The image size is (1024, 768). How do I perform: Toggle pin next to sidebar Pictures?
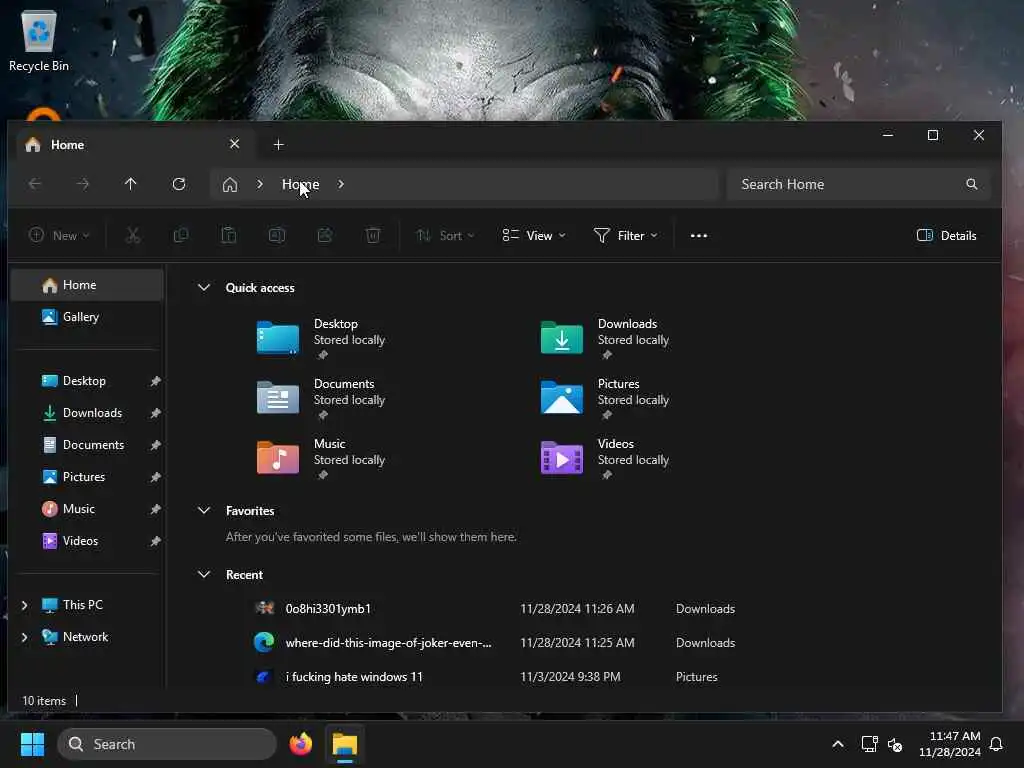pos(155,477)
